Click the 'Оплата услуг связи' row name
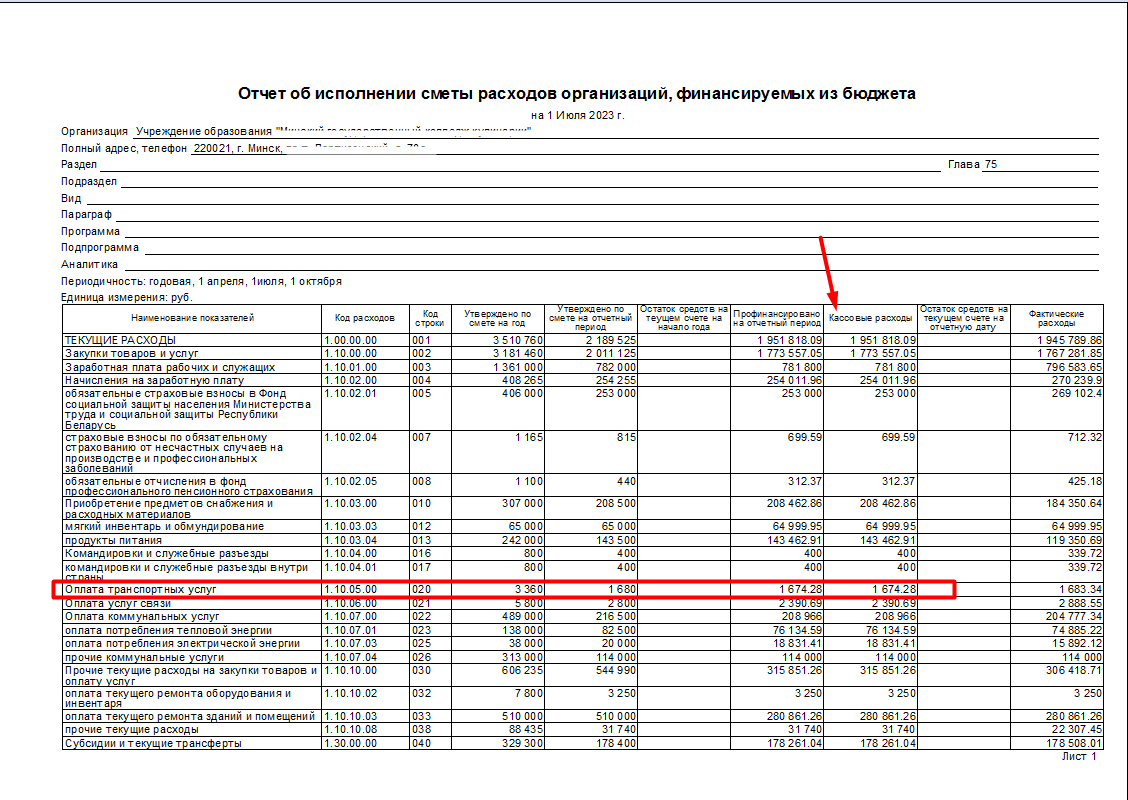 118,603
